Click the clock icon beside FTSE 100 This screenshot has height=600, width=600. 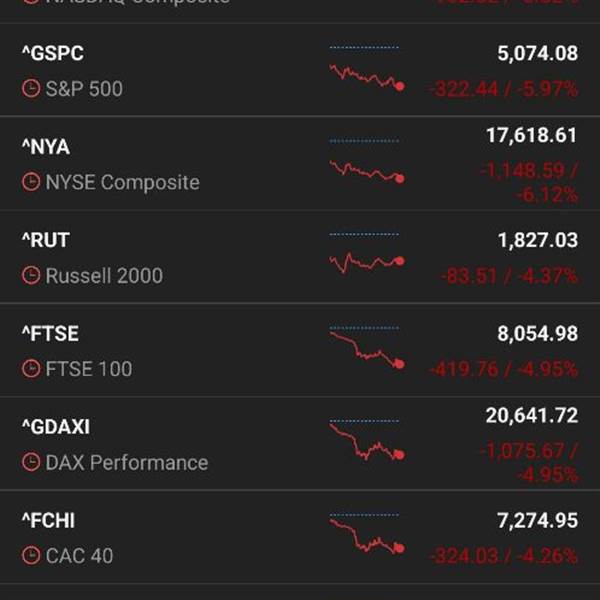click(31, 369)
